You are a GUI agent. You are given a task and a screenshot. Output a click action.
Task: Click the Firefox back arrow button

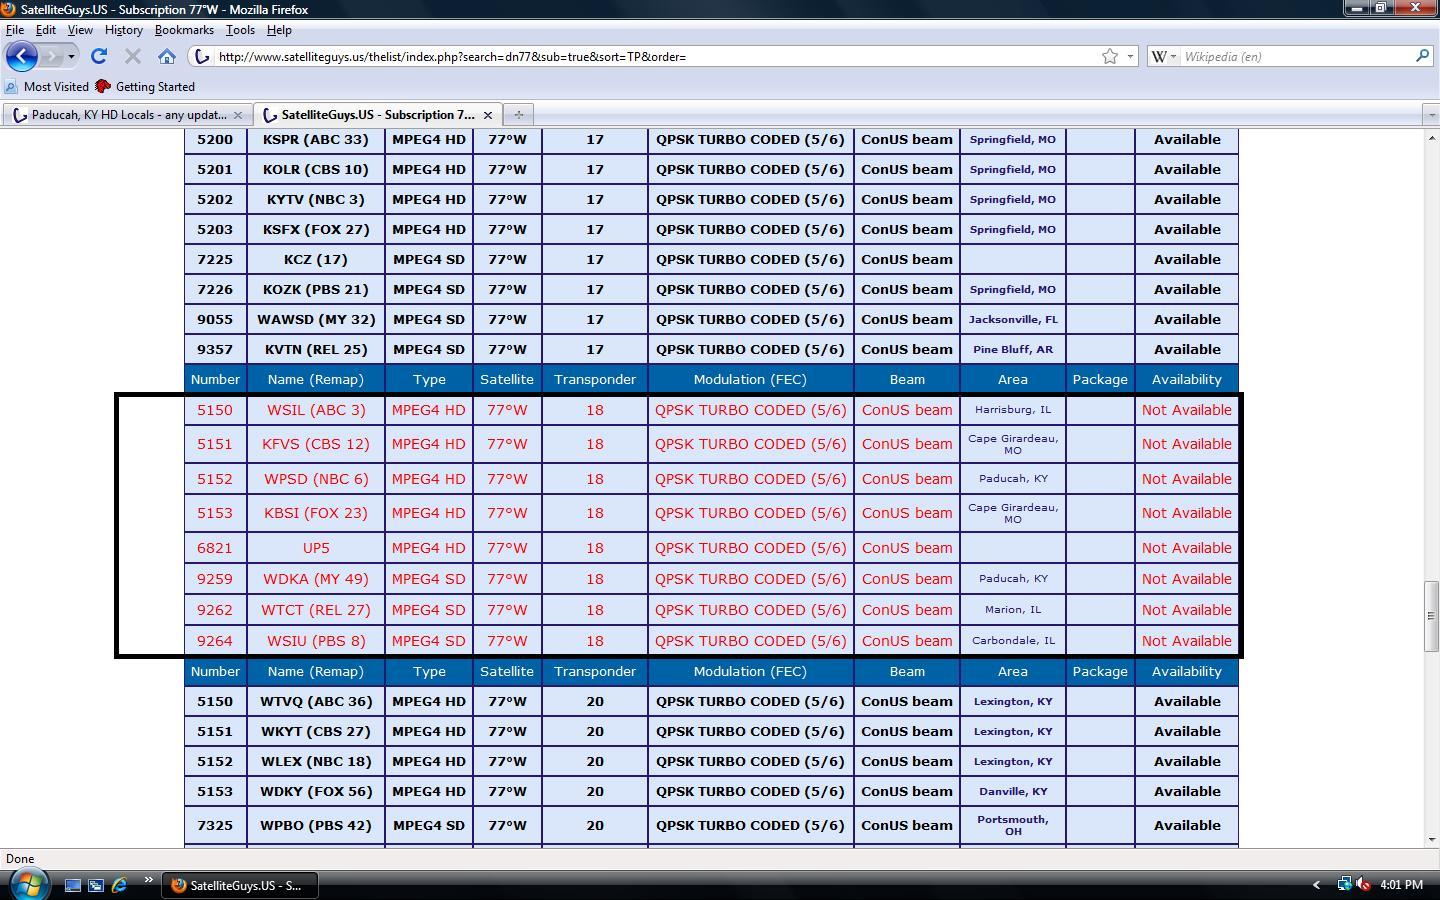click(22, 56)
